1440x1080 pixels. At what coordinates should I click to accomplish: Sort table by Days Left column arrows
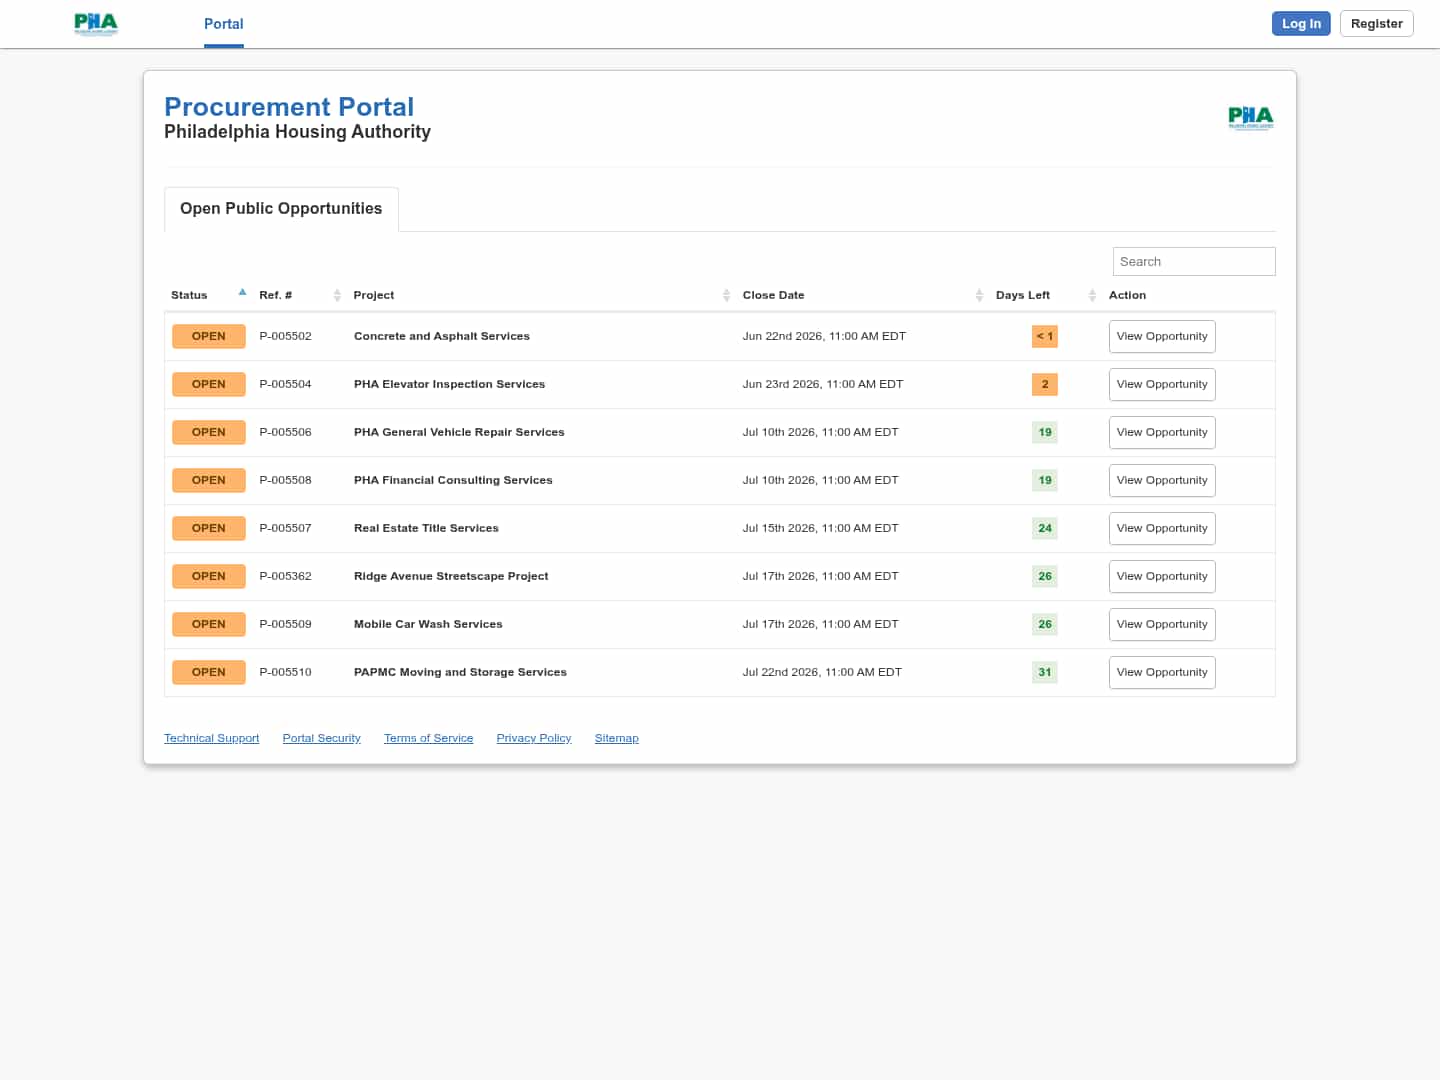(1092, 295)
